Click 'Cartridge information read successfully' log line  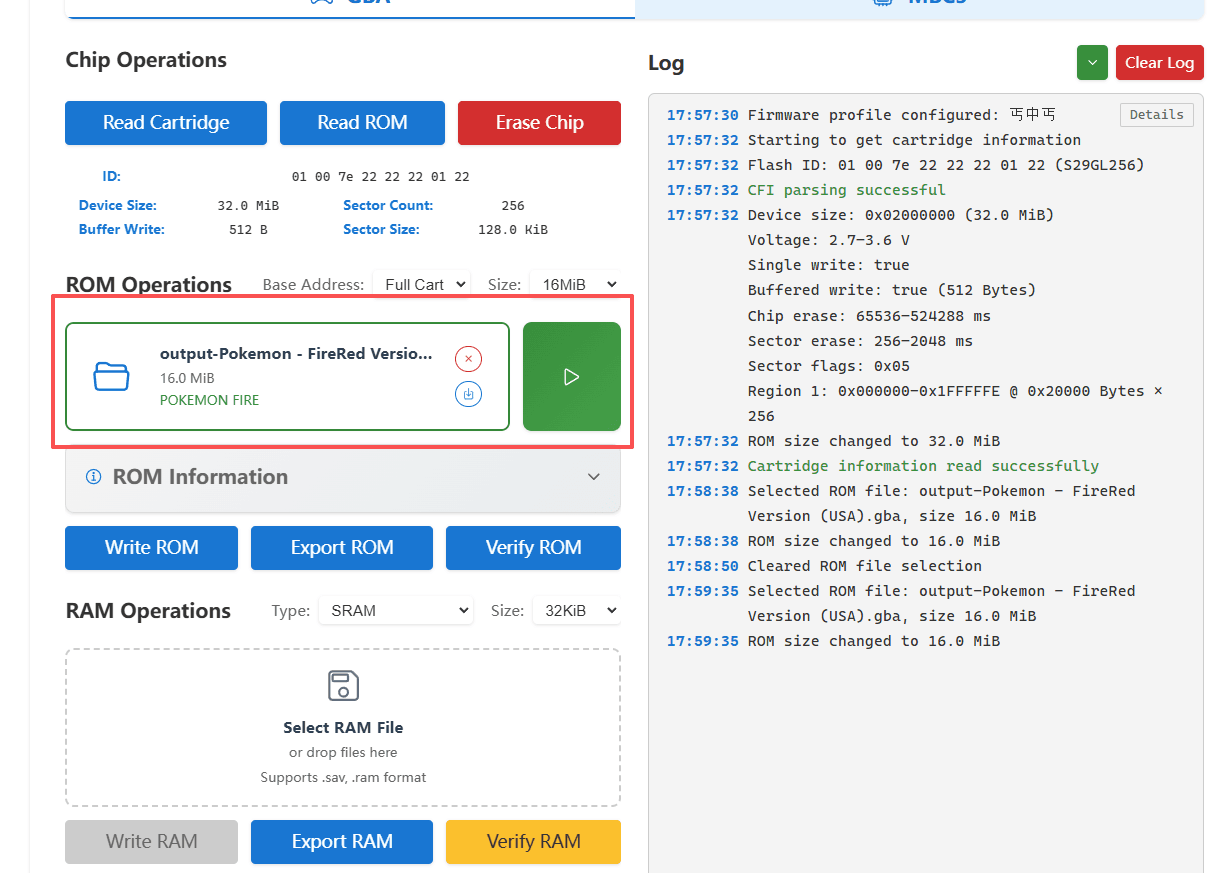(x=923, y=466)
